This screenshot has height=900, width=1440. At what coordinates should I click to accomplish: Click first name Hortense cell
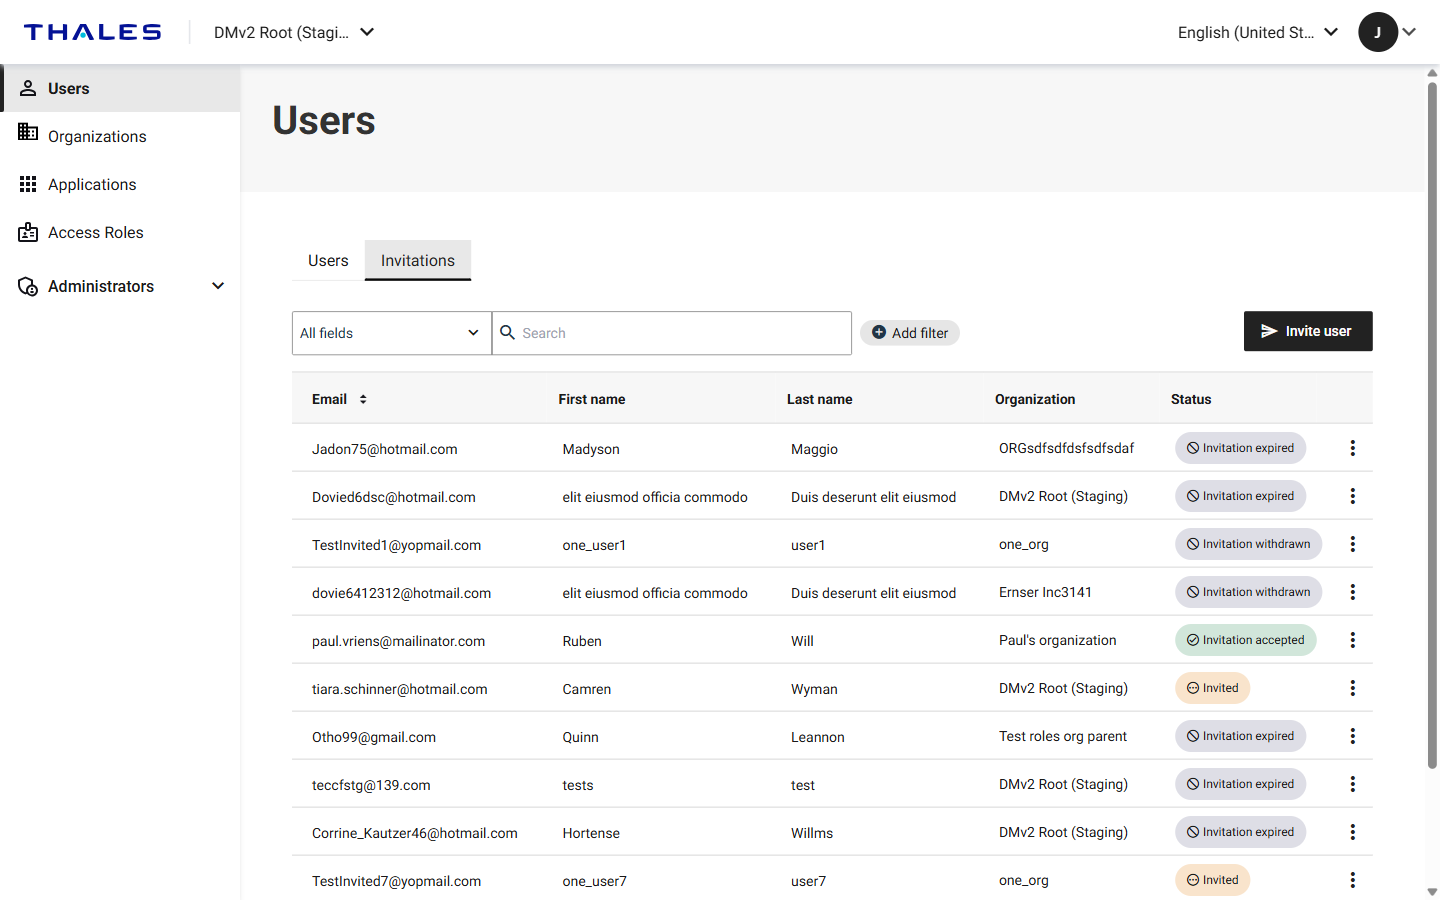(x=591, y=833)
